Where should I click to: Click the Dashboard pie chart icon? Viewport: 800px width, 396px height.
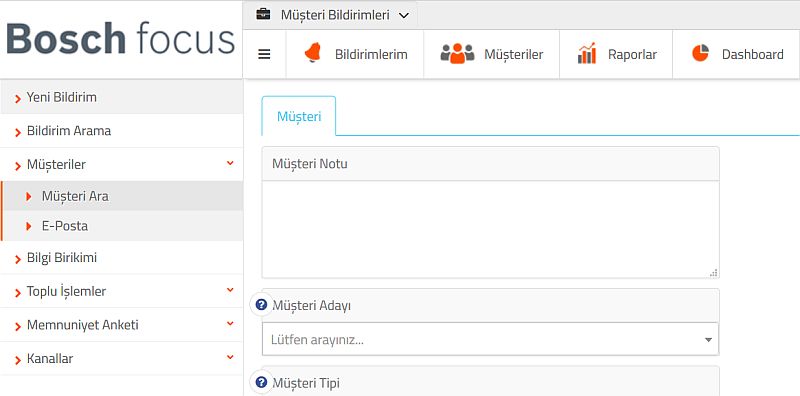coord(701,53)
